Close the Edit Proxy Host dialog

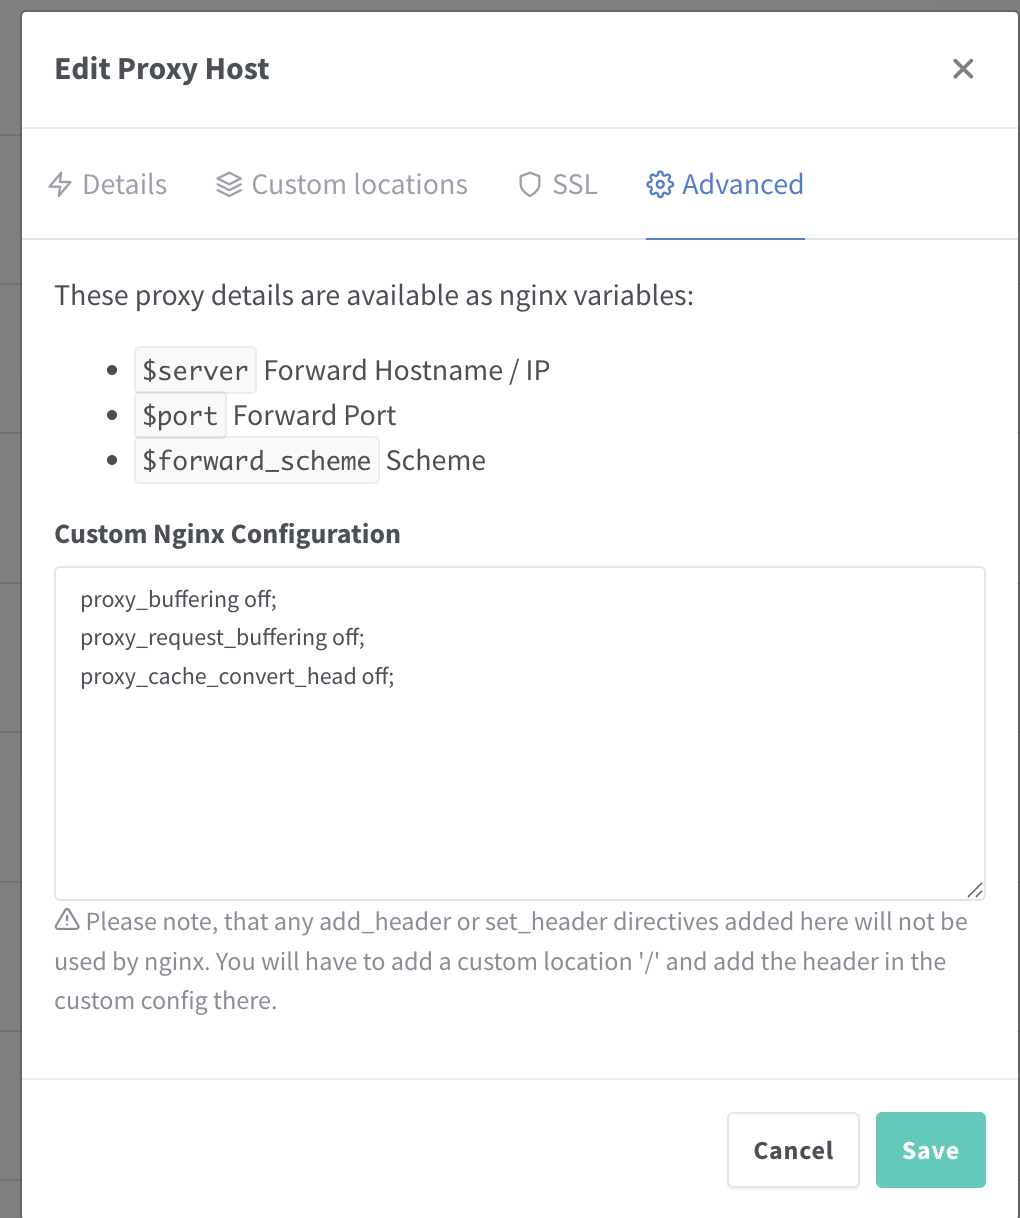[x=963, y=69]
